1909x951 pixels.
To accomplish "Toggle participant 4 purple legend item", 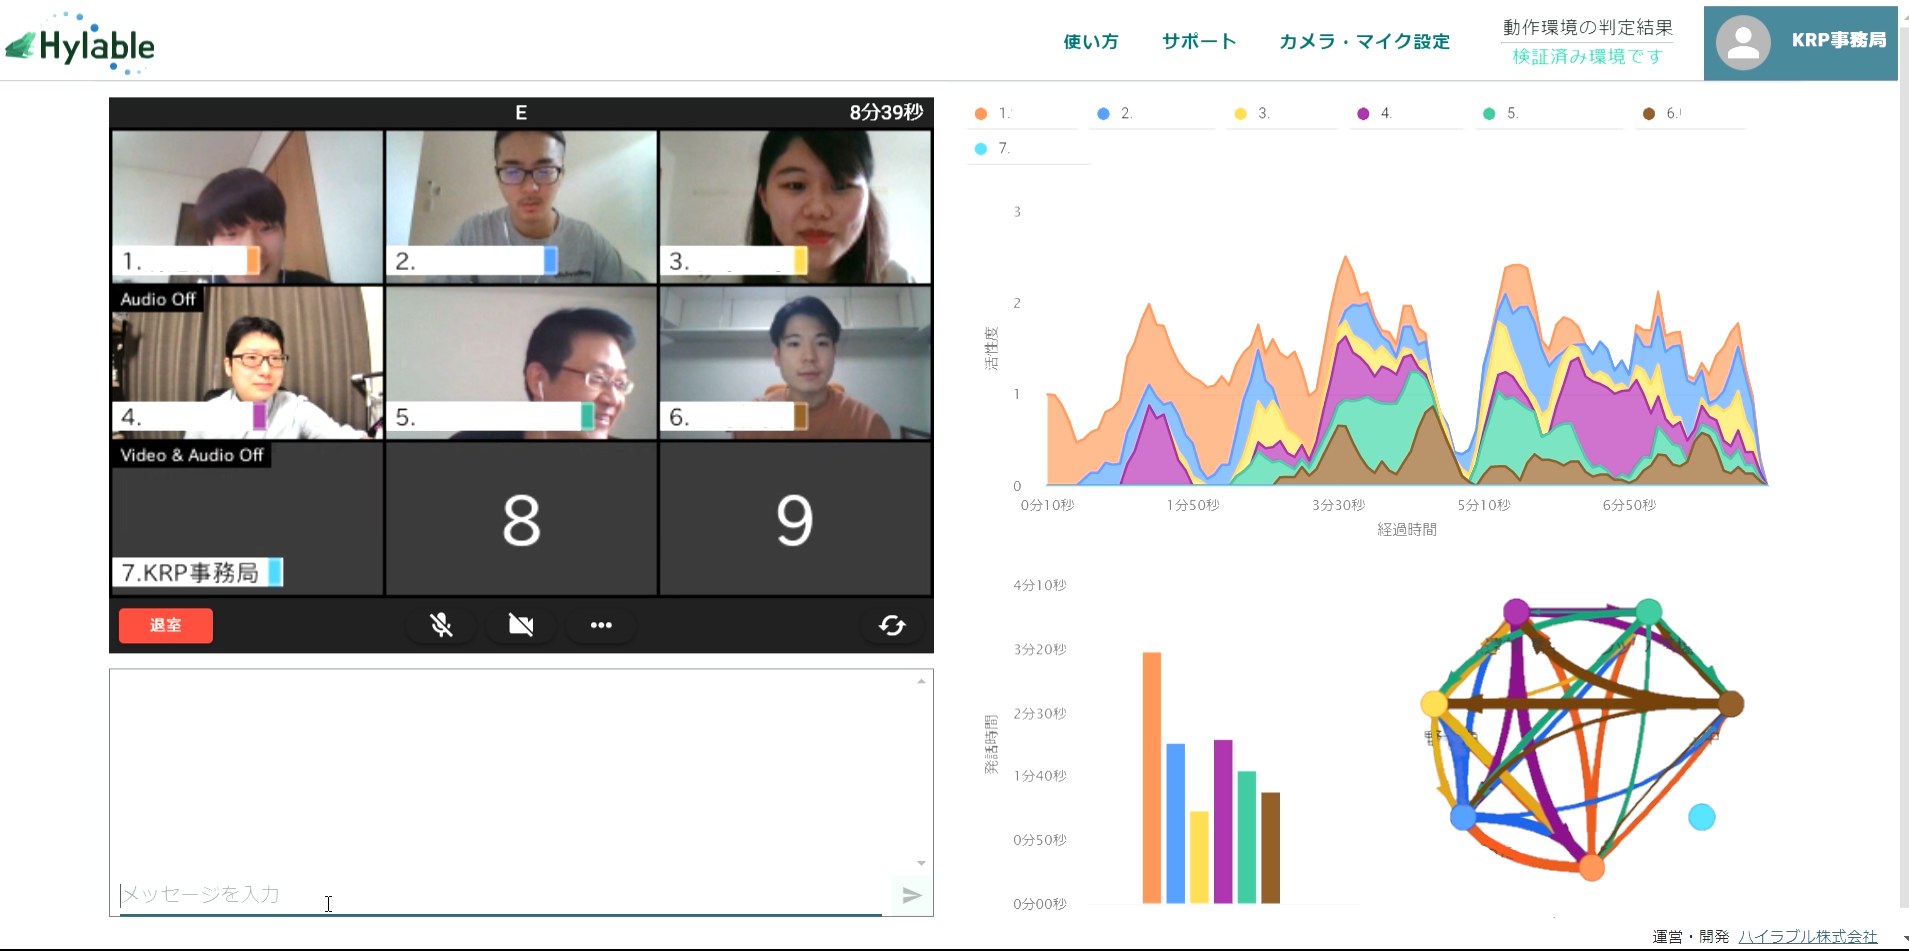I will [x=1375, y=114].
